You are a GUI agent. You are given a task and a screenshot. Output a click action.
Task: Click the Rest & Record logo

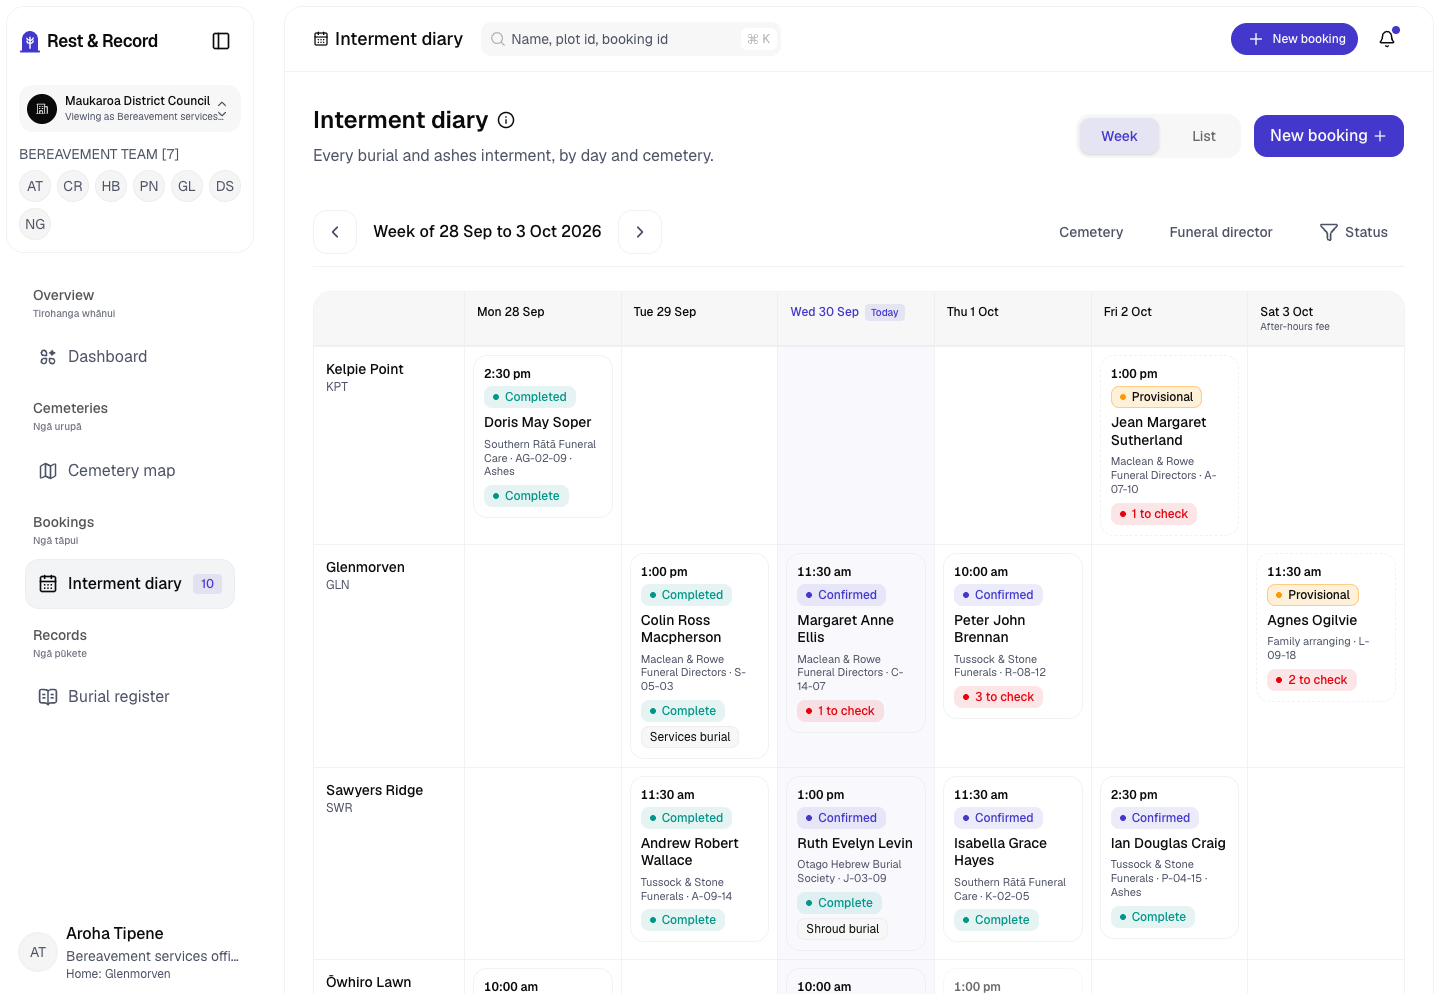click(89, 41)
